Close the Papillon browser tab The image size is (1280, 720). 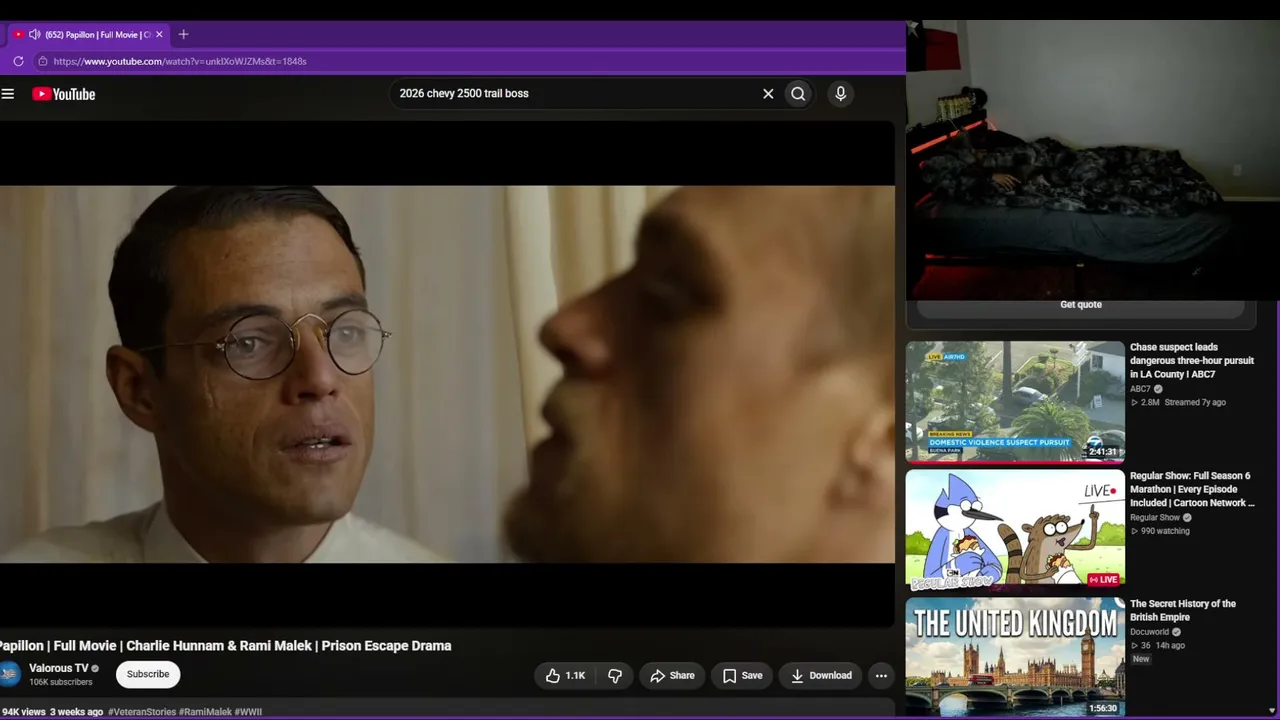(159, 34)
